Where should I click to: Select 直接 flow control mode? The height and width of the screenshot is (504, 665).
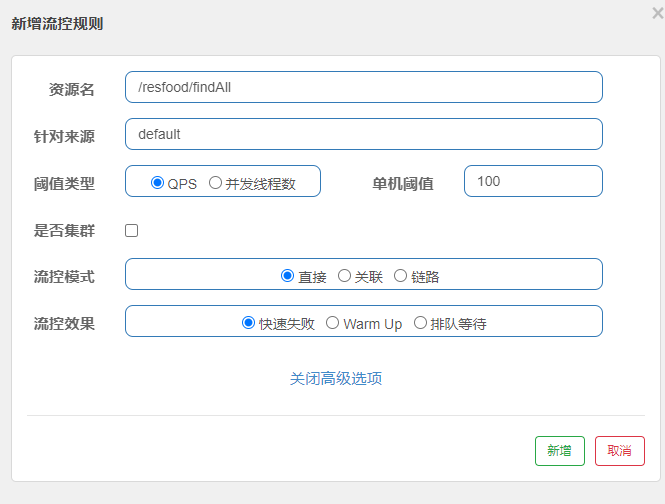[x=288, y=276]
